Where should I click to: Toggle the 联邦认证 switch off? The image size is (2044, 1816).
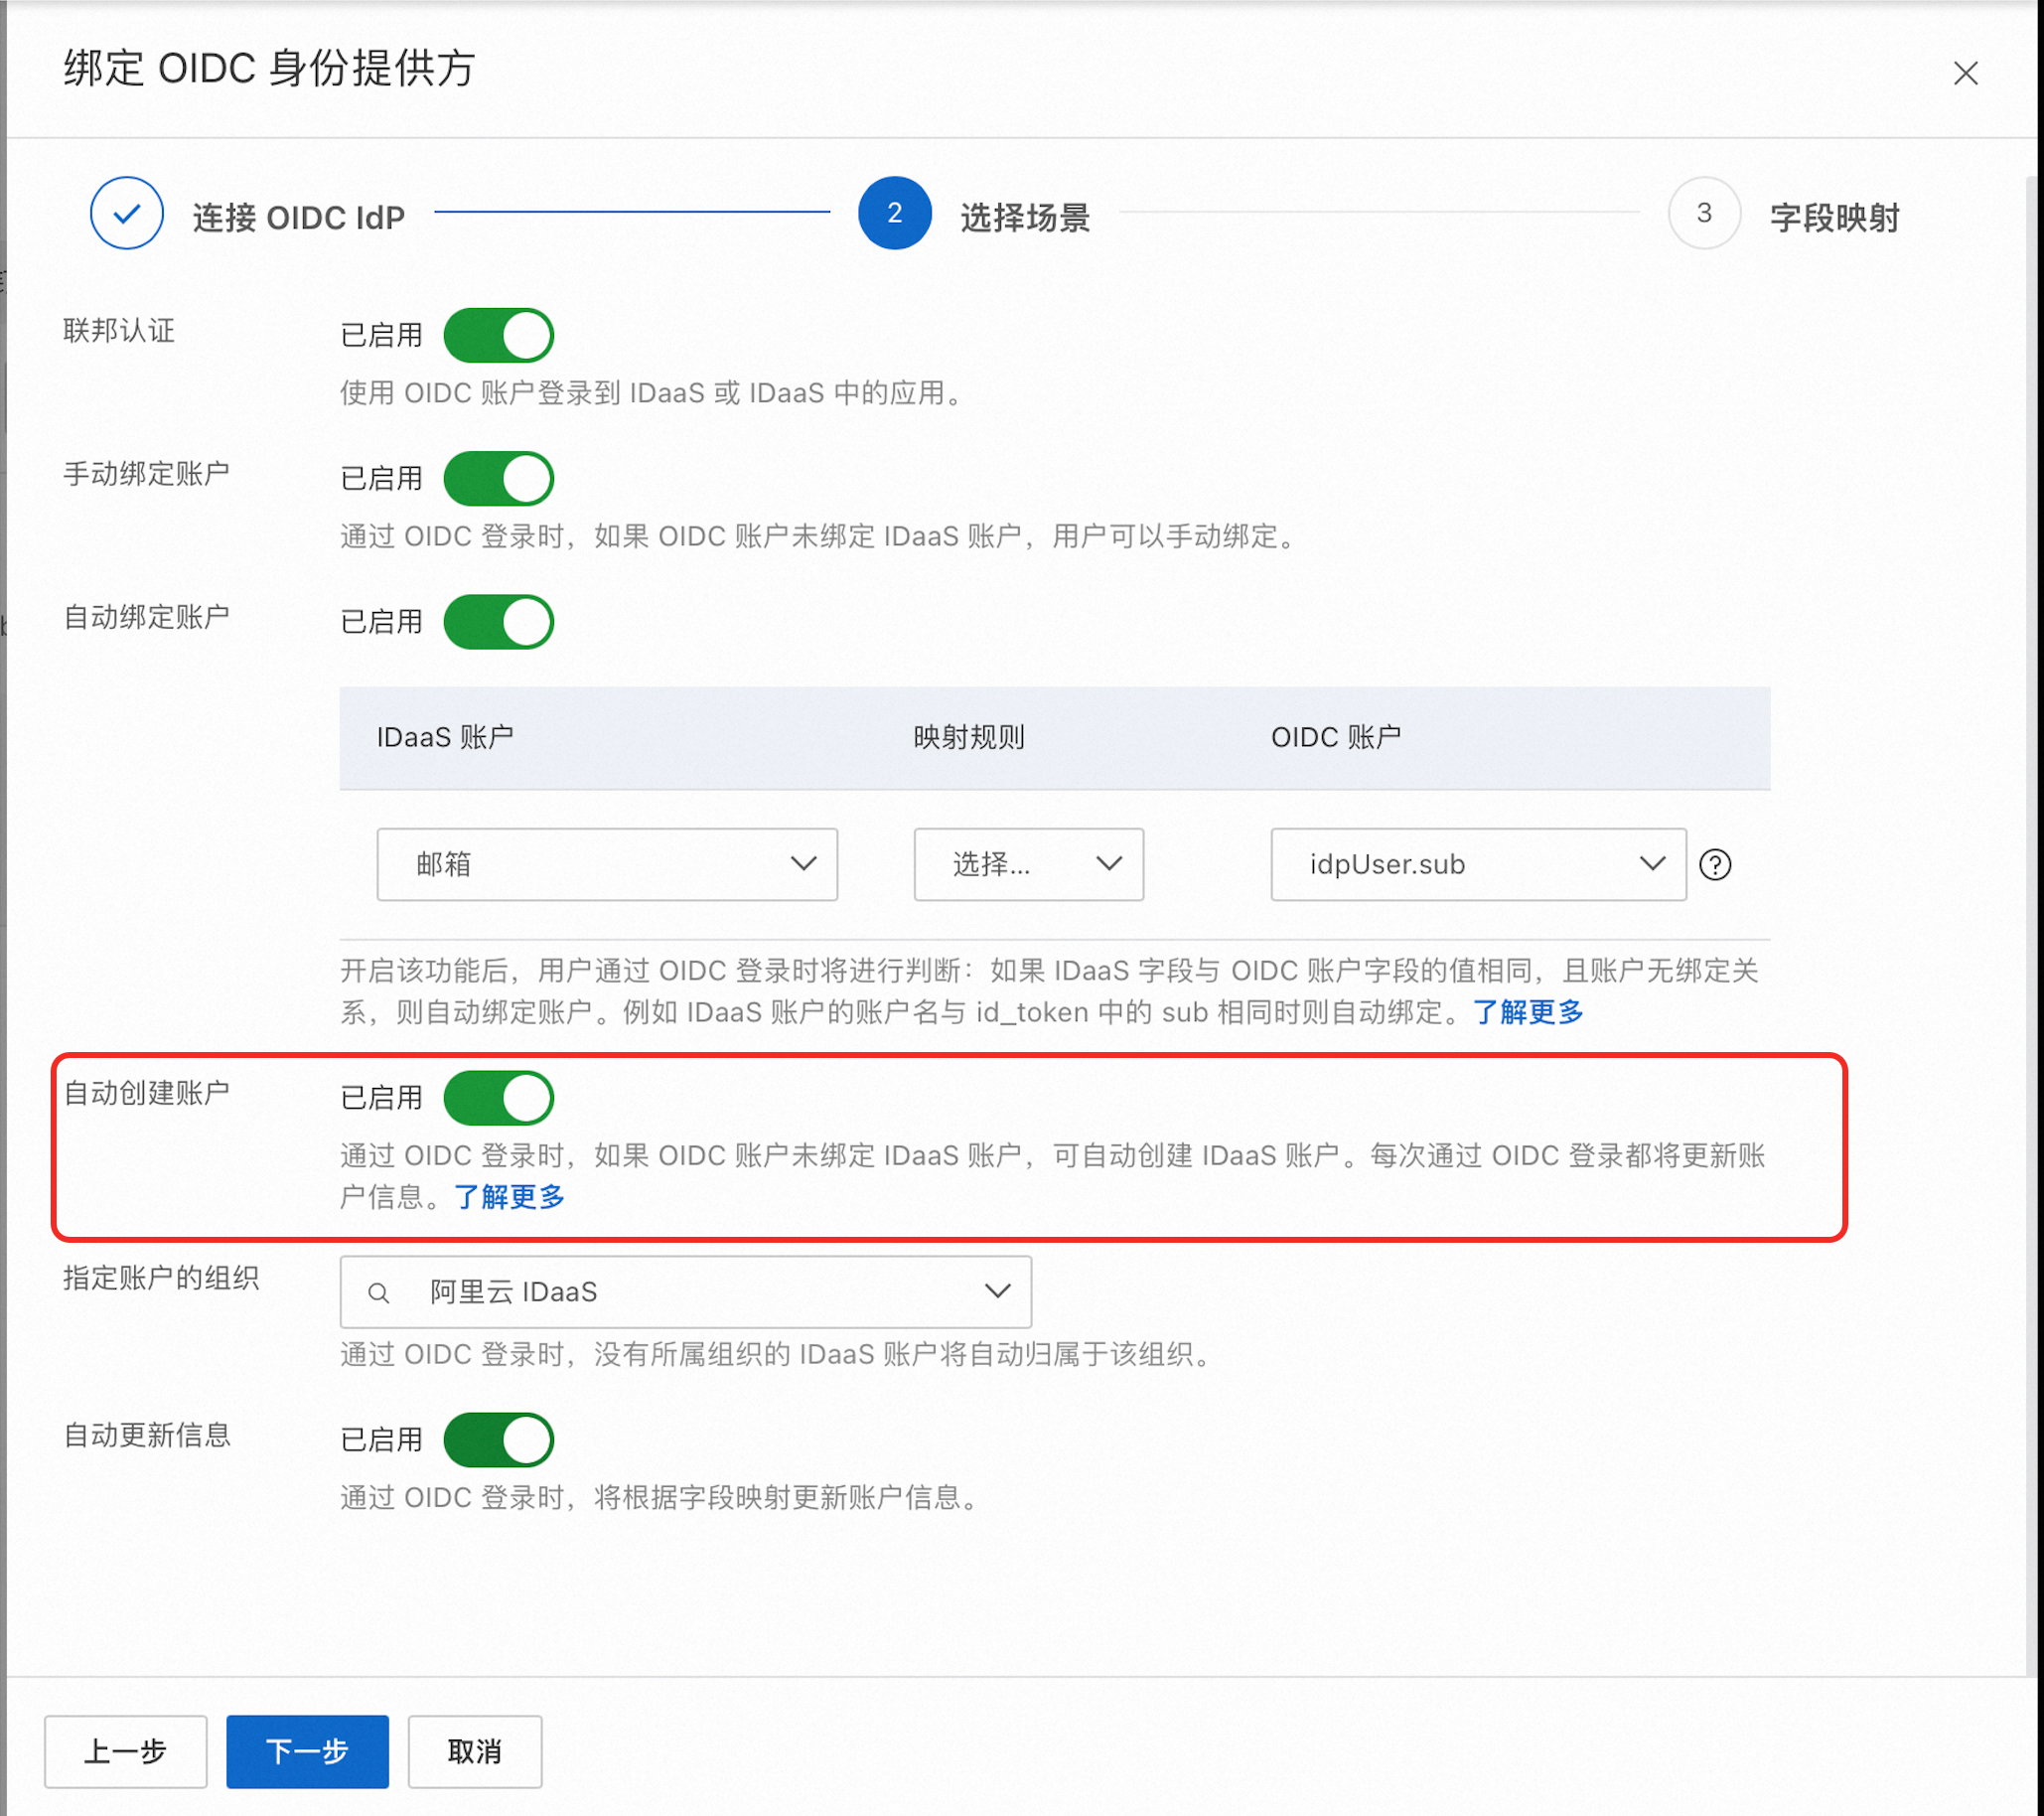coord(499,335)
